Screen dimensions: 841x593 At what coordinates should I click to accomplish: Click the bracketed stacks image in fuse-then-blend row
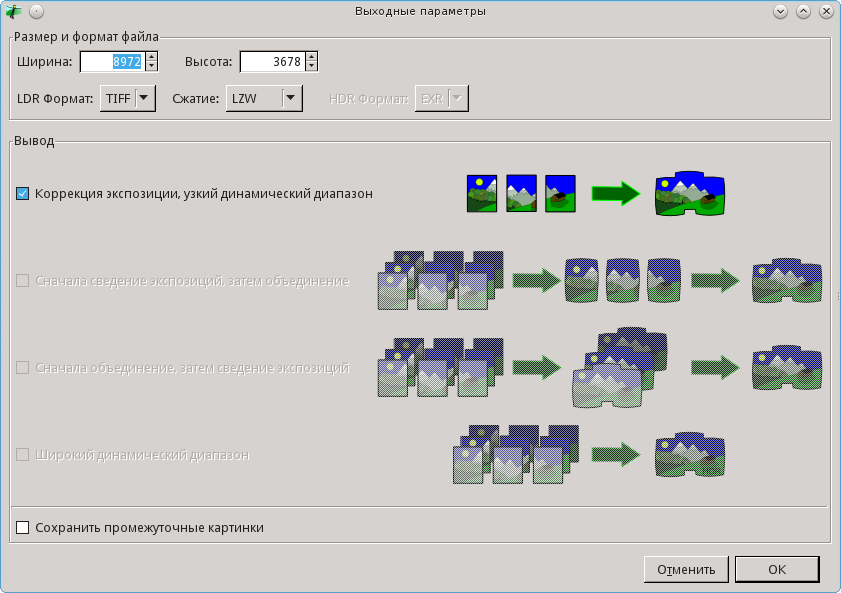tap(440, 280)
